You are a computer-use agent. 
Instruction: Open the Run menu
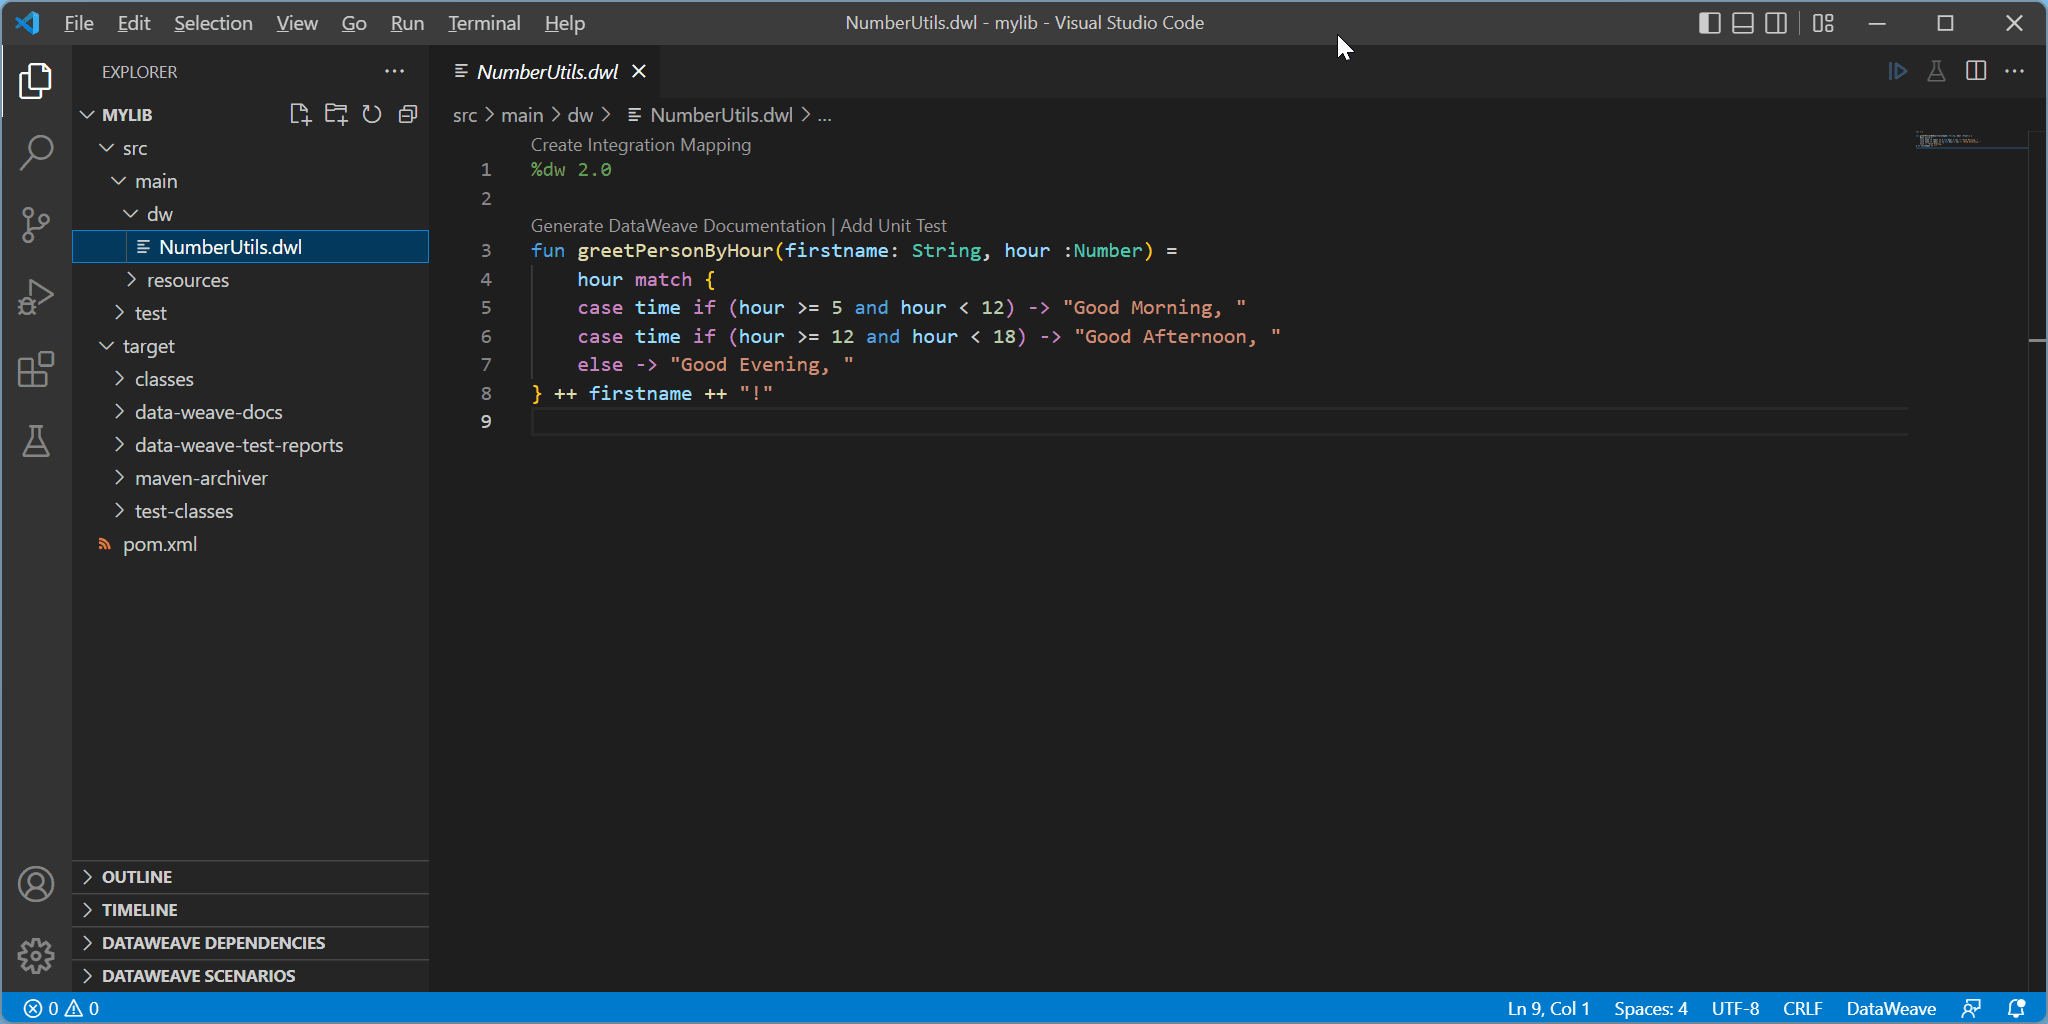pyautogui.click(x=407, y=23)
